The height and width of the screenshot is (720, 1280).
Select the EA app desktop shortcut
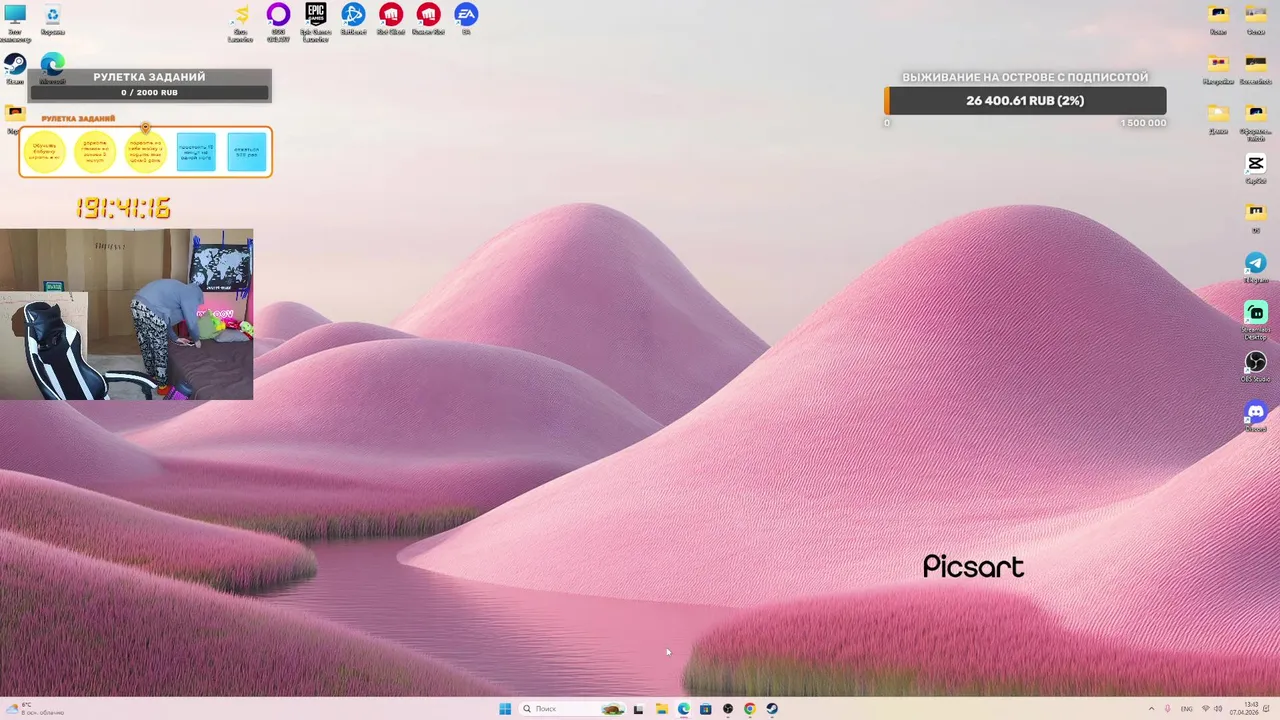[x=466, y=19]
